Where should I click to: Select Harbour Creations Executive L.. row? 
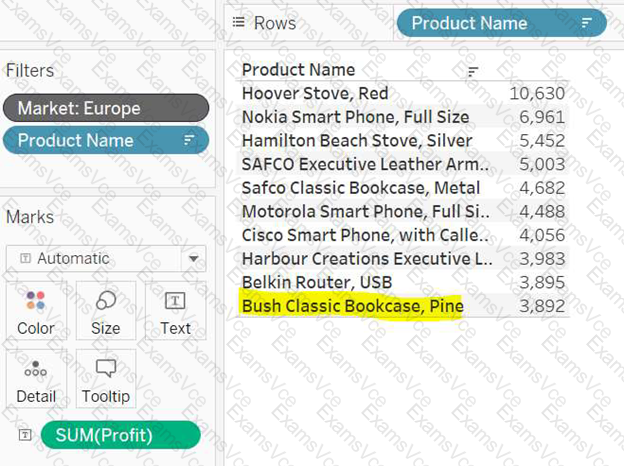click(402, 259)
